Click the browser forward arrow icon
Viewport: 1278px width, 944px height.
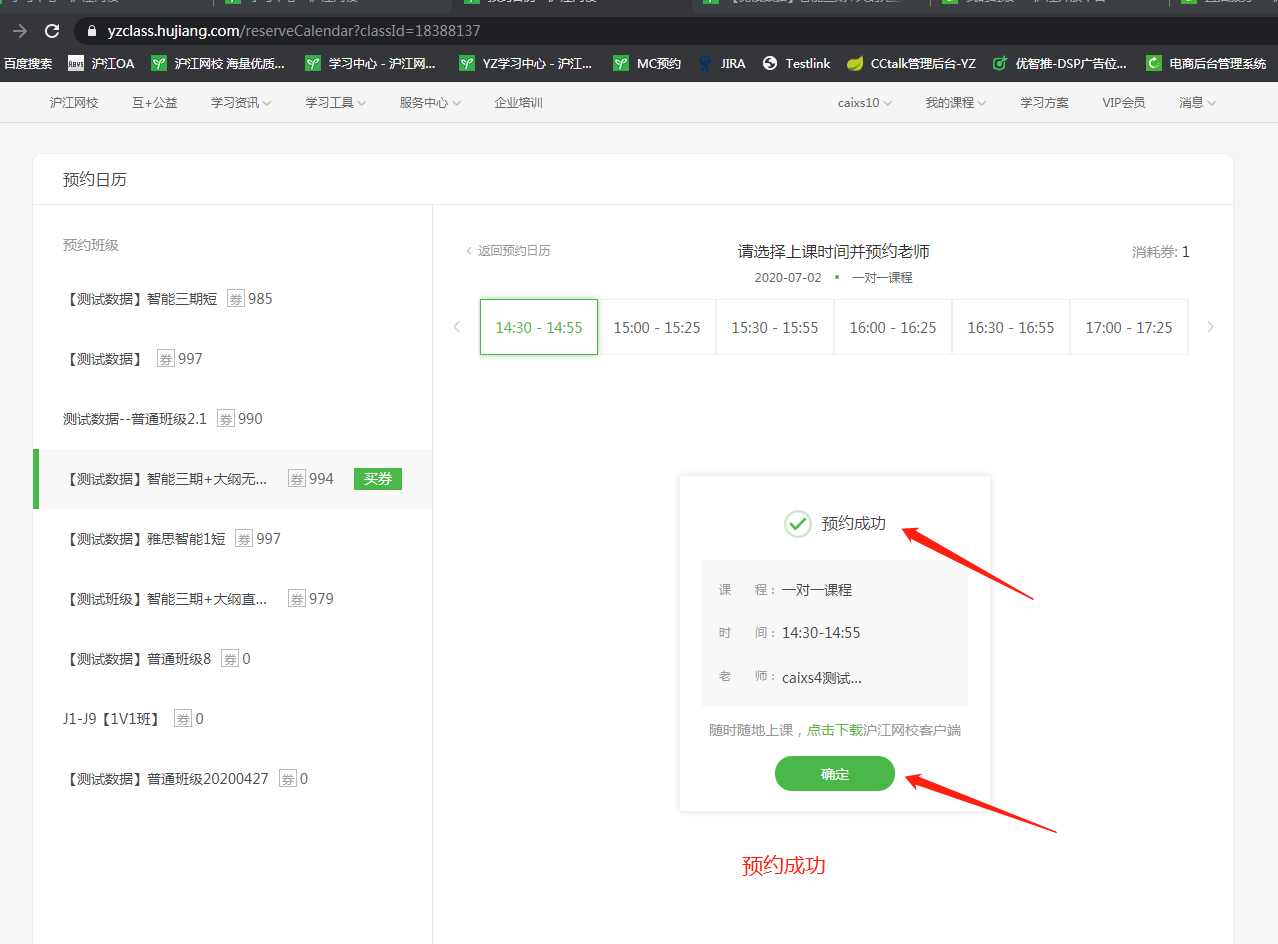(x=19, y=31)
